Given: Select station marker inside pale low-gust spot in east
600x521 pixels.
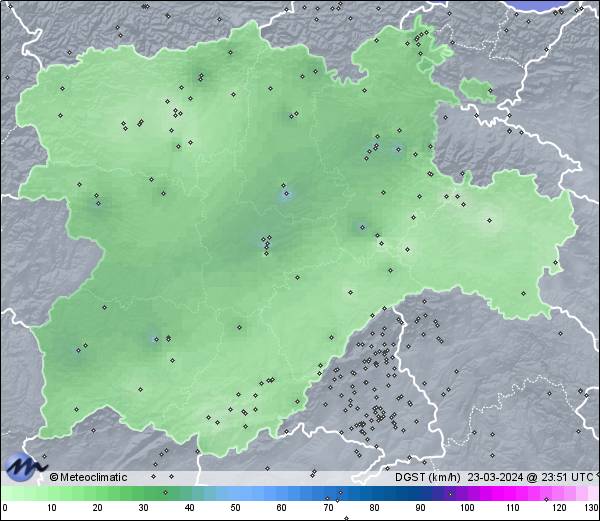Looking at the screenshot, I should pos(489,220).
